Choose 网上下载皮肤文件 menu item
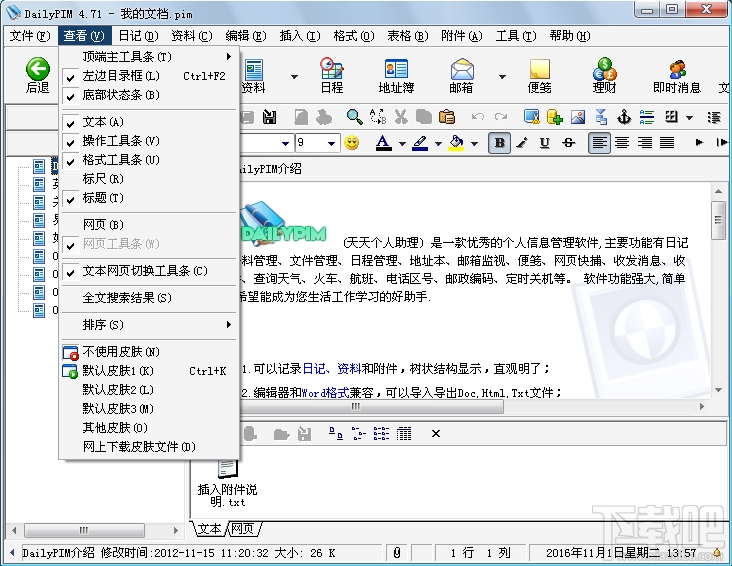732x566 pixels. click(149, 447)
